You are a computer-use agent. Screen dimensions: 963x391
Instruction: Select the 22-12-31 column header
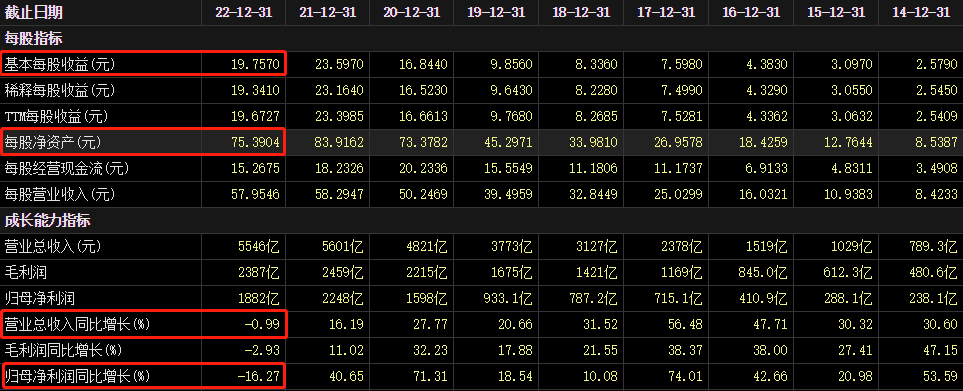coord(244,12)
